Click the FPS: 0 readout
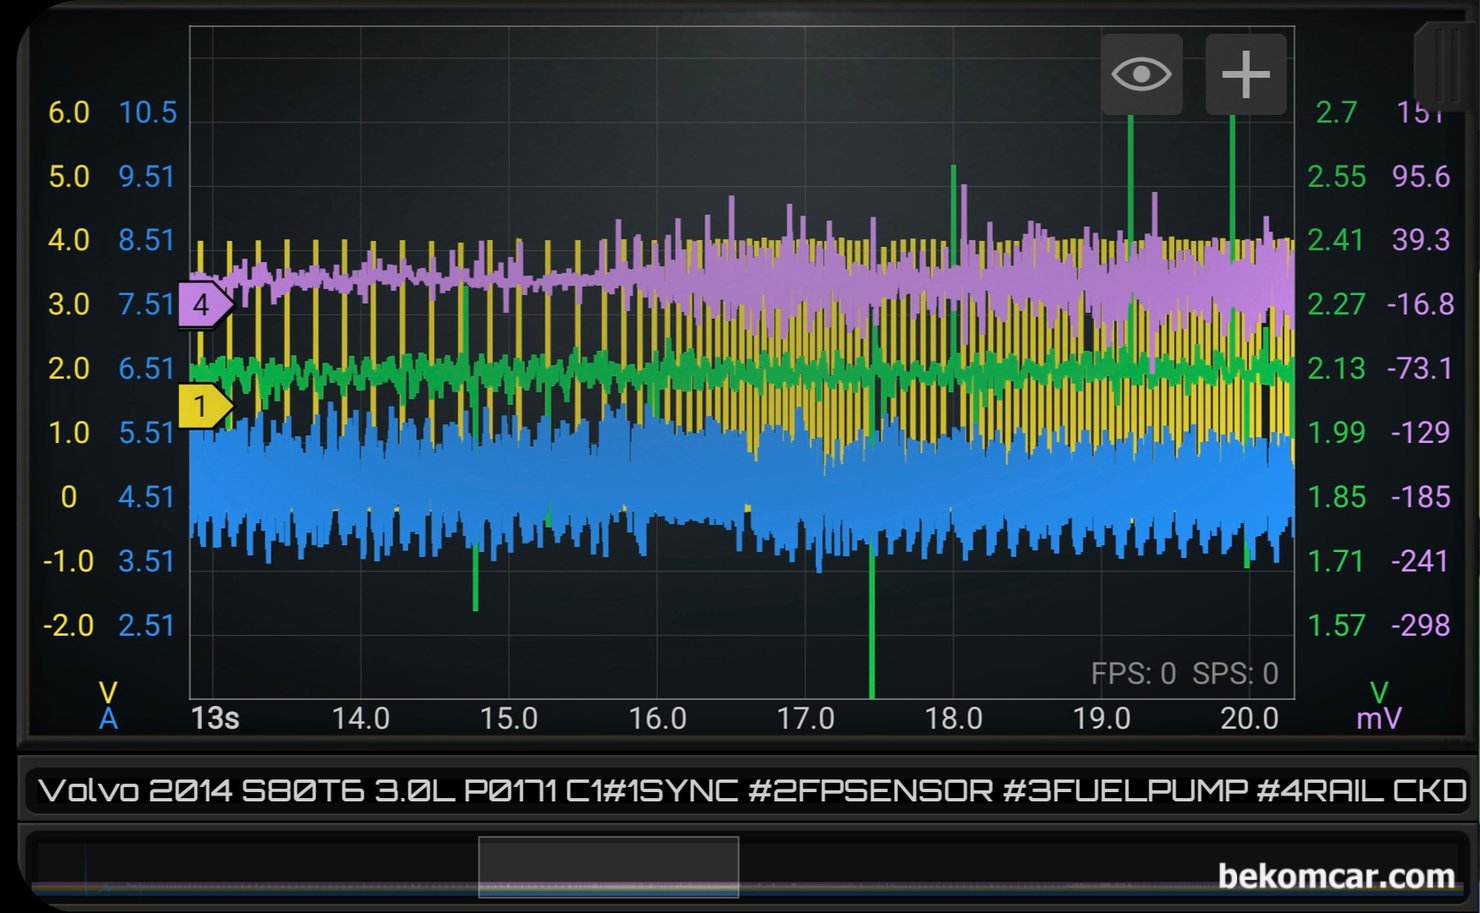 coord(1133,674)
